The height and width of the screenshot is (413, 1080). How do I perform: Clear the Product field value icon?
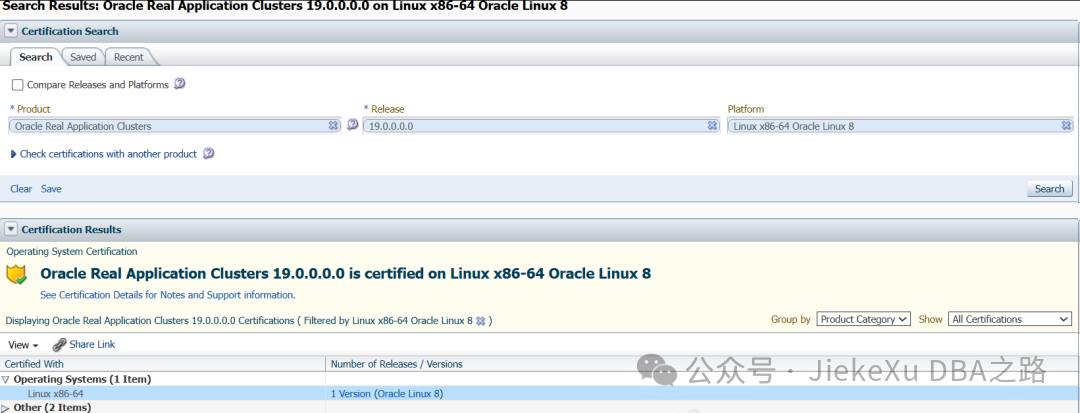333,126
